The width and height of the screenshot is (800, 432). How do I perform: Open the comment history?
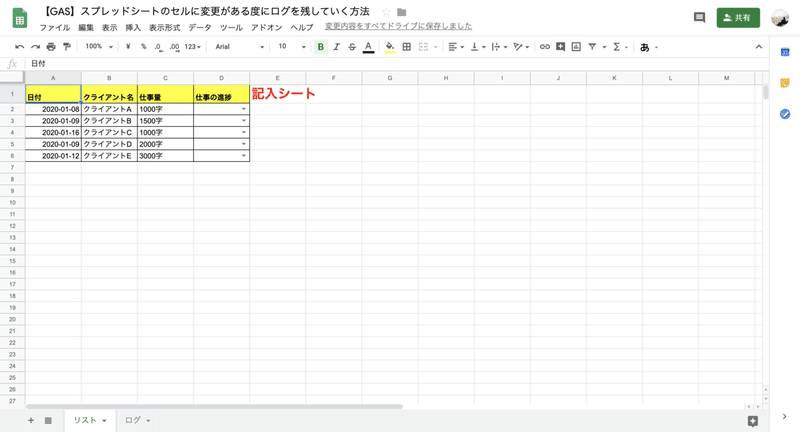pyautogui.click(x=699, y=18)
